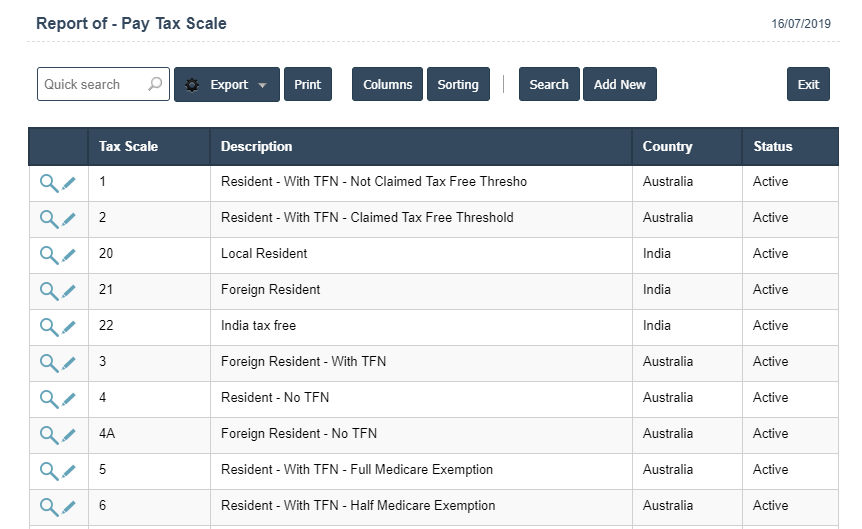Click magnifier icon for Tax Scale 4A
This screenshot has width=862, height=529.
coord(48,435)
